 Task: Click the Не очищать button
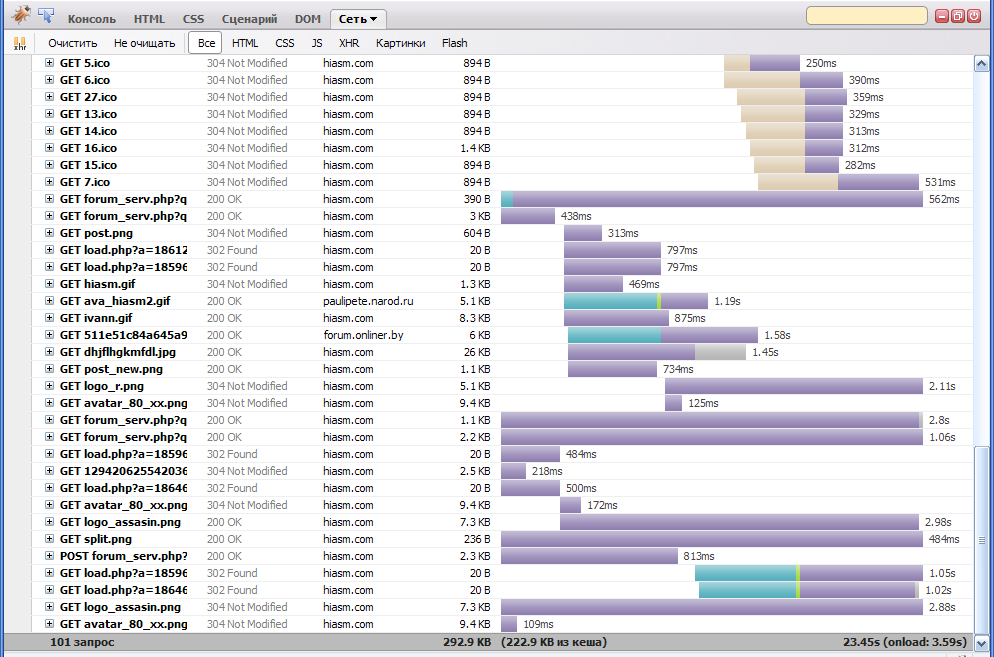pyautogui.click(x=144, y=43)
